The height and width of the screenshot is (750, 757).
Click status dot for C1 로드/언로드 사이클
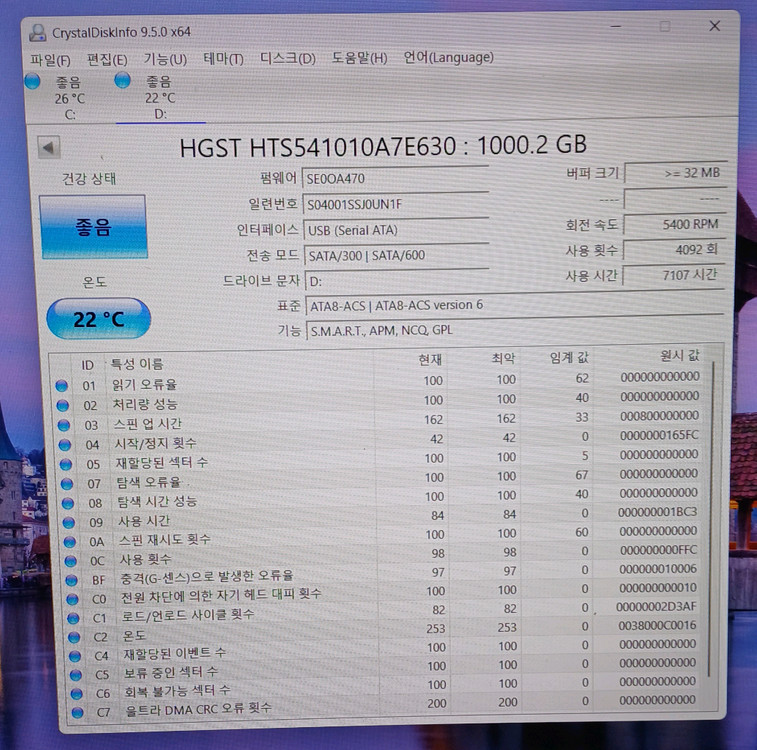[73, 618]
